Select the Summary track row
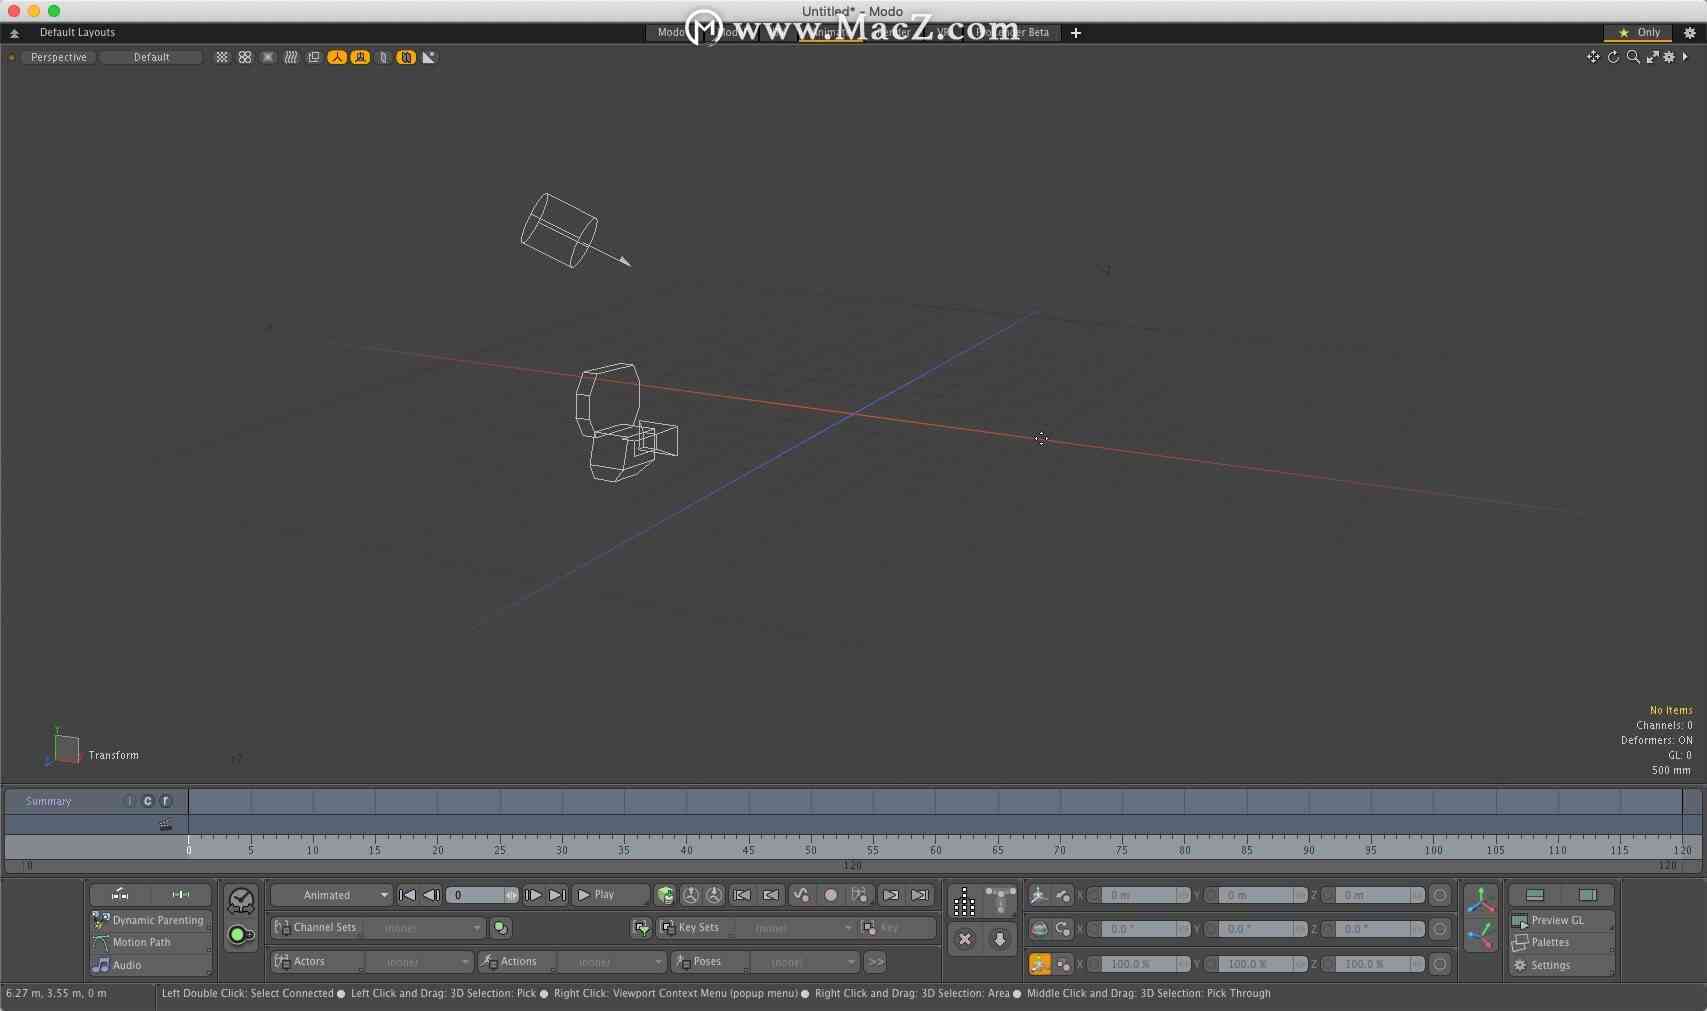Viewport: 1707px width, 1011px height. pyautogui.click(x=96, y=801)
